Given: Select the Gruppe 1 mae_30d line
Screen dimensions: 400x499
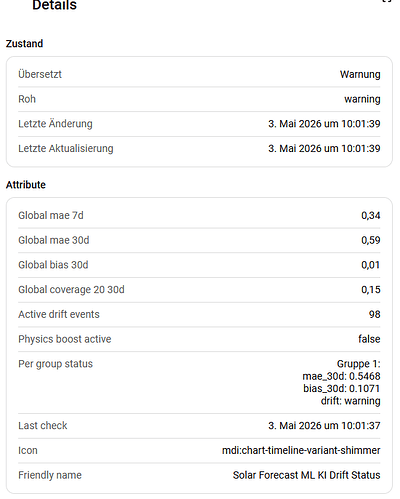Looking at the screenshot, I should coord(341,376).
